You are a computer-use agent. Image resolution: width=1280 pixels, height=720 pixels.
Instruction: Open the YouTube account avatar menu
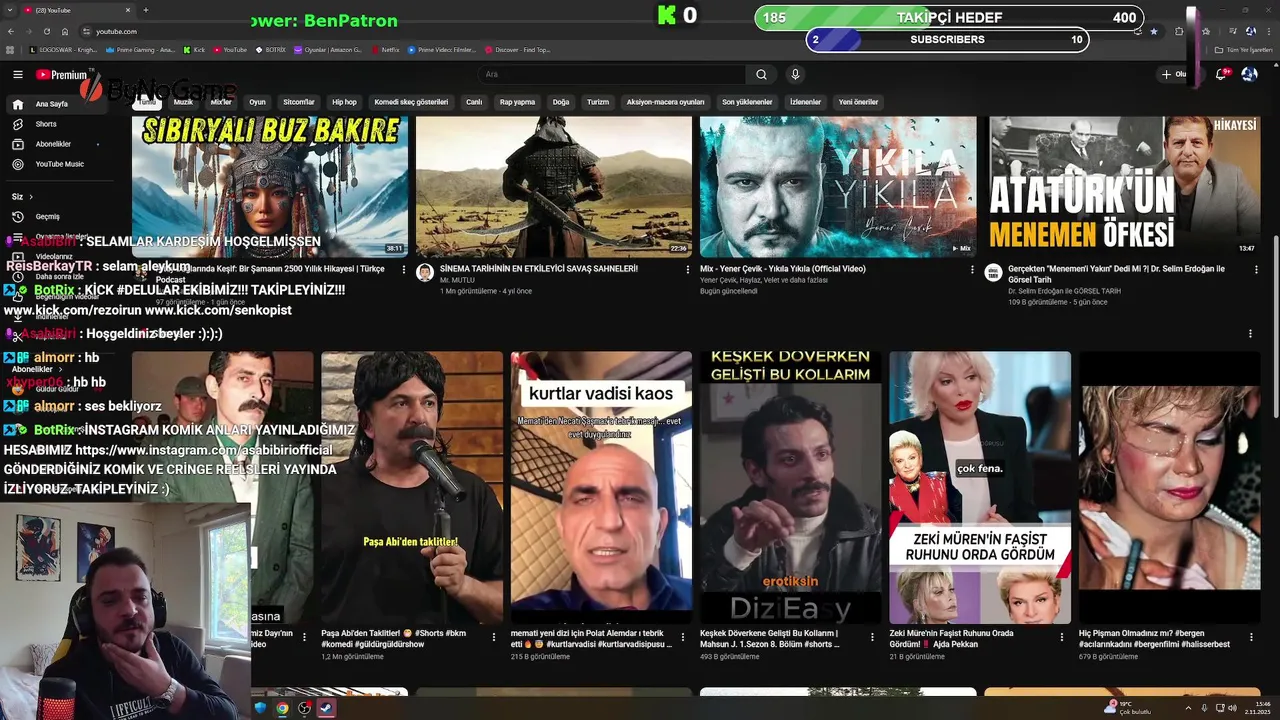click(1249, 75)
